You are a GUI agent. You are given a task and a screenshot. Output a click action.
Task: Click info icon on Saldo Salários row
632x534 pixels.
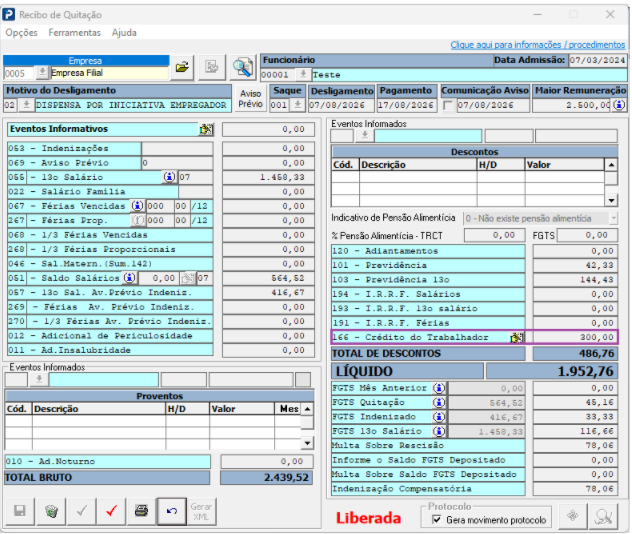click(130, 278)
